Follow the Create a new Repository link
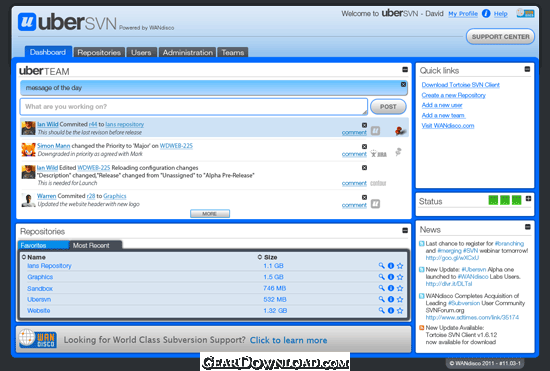The image size is (550, 371). click(454, 95)
